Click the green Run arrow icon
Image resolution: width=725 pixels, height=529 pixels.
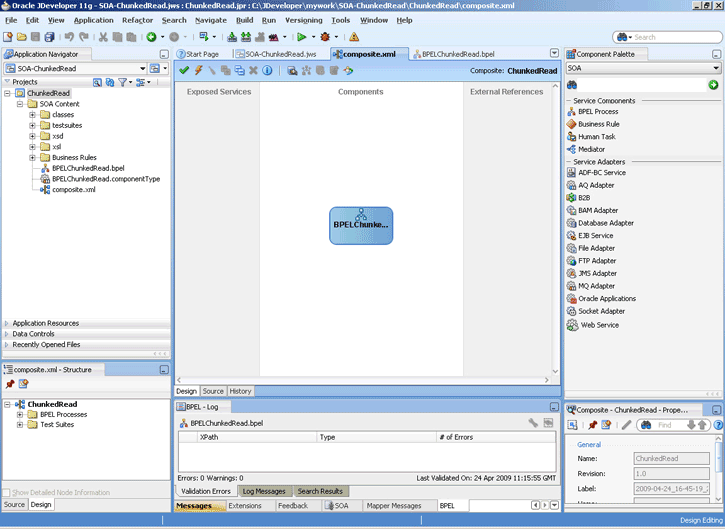tap(299, 37)
